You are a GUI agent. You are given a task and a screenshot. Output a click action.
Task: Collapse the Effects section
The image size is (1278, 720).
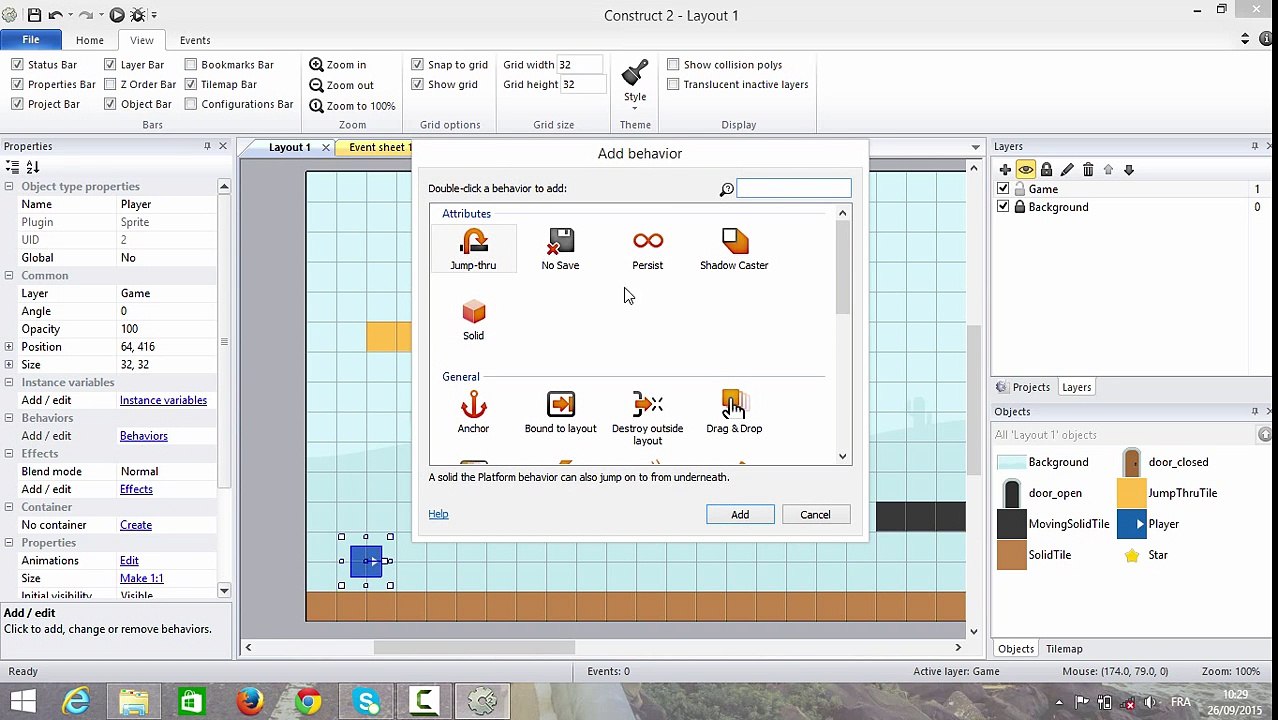click(x=9, y=454)
